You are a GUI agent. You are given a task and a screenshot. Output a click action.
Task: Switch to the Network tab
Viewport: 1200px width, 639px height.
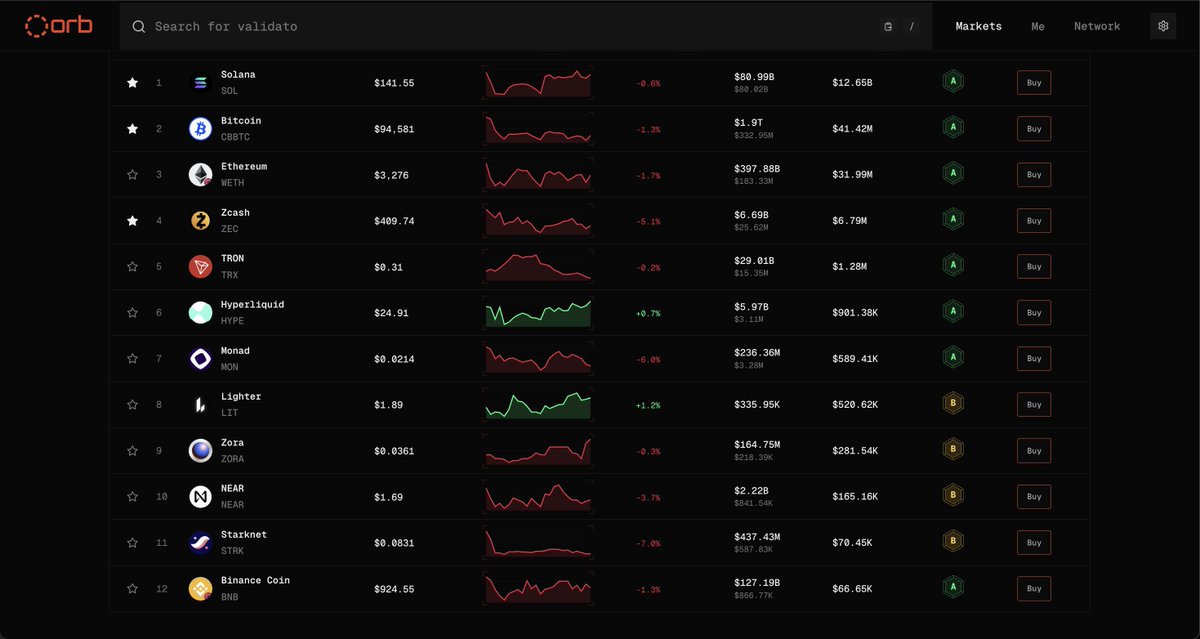1097,27
